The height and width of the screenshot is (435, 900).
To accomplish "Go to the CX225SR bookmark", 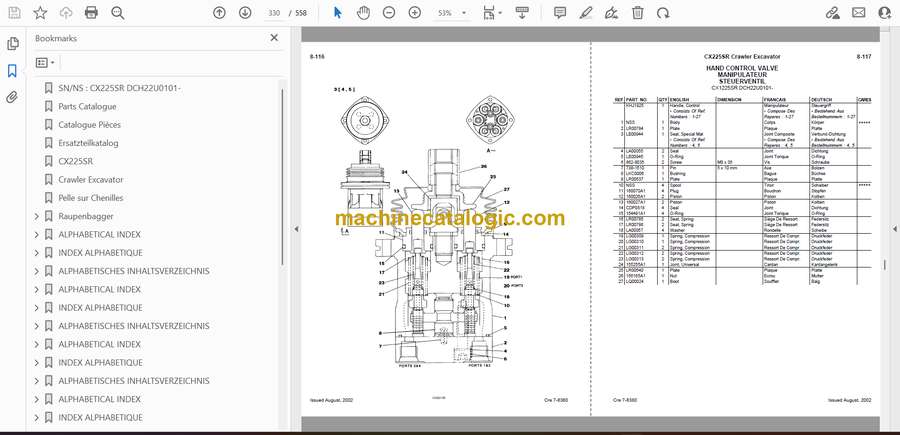I will click(75, 161).
